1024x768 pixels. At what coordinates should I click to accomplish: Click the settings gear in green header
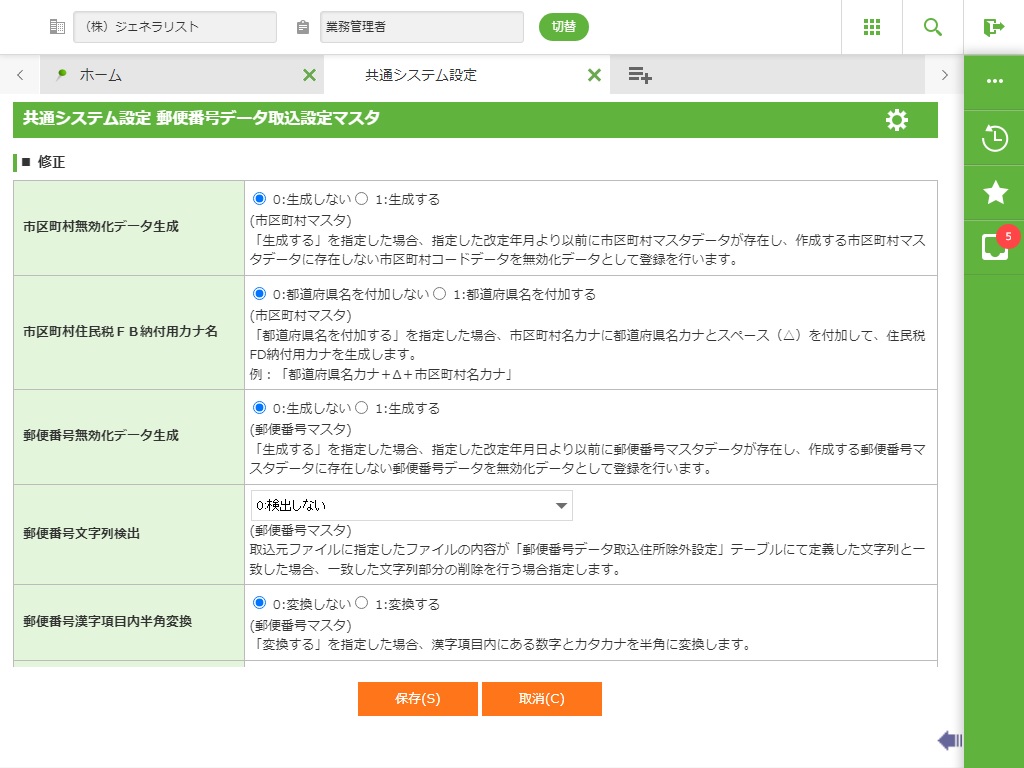897,120
